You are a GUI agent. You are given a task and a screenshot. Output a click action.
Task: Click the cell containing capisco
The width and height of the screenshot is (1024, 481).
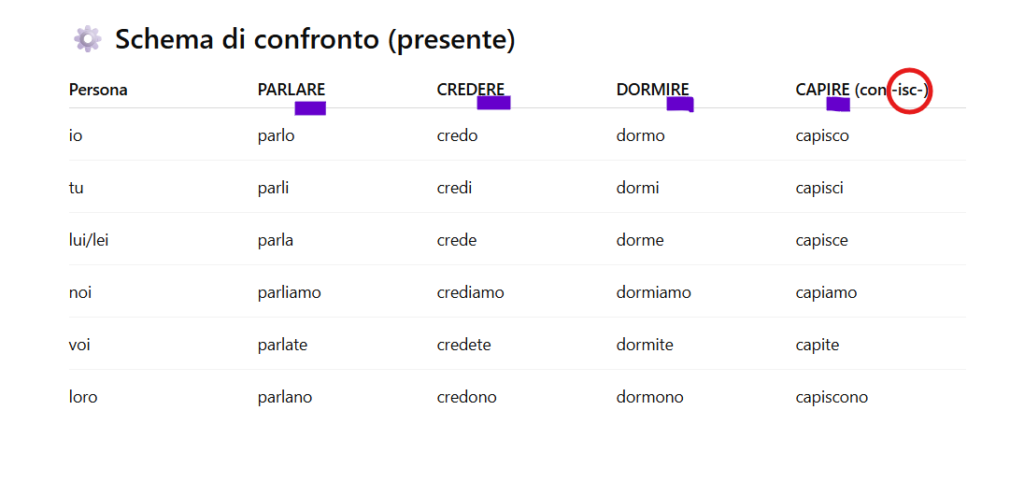pyautogui.click(x=822, y=136)
